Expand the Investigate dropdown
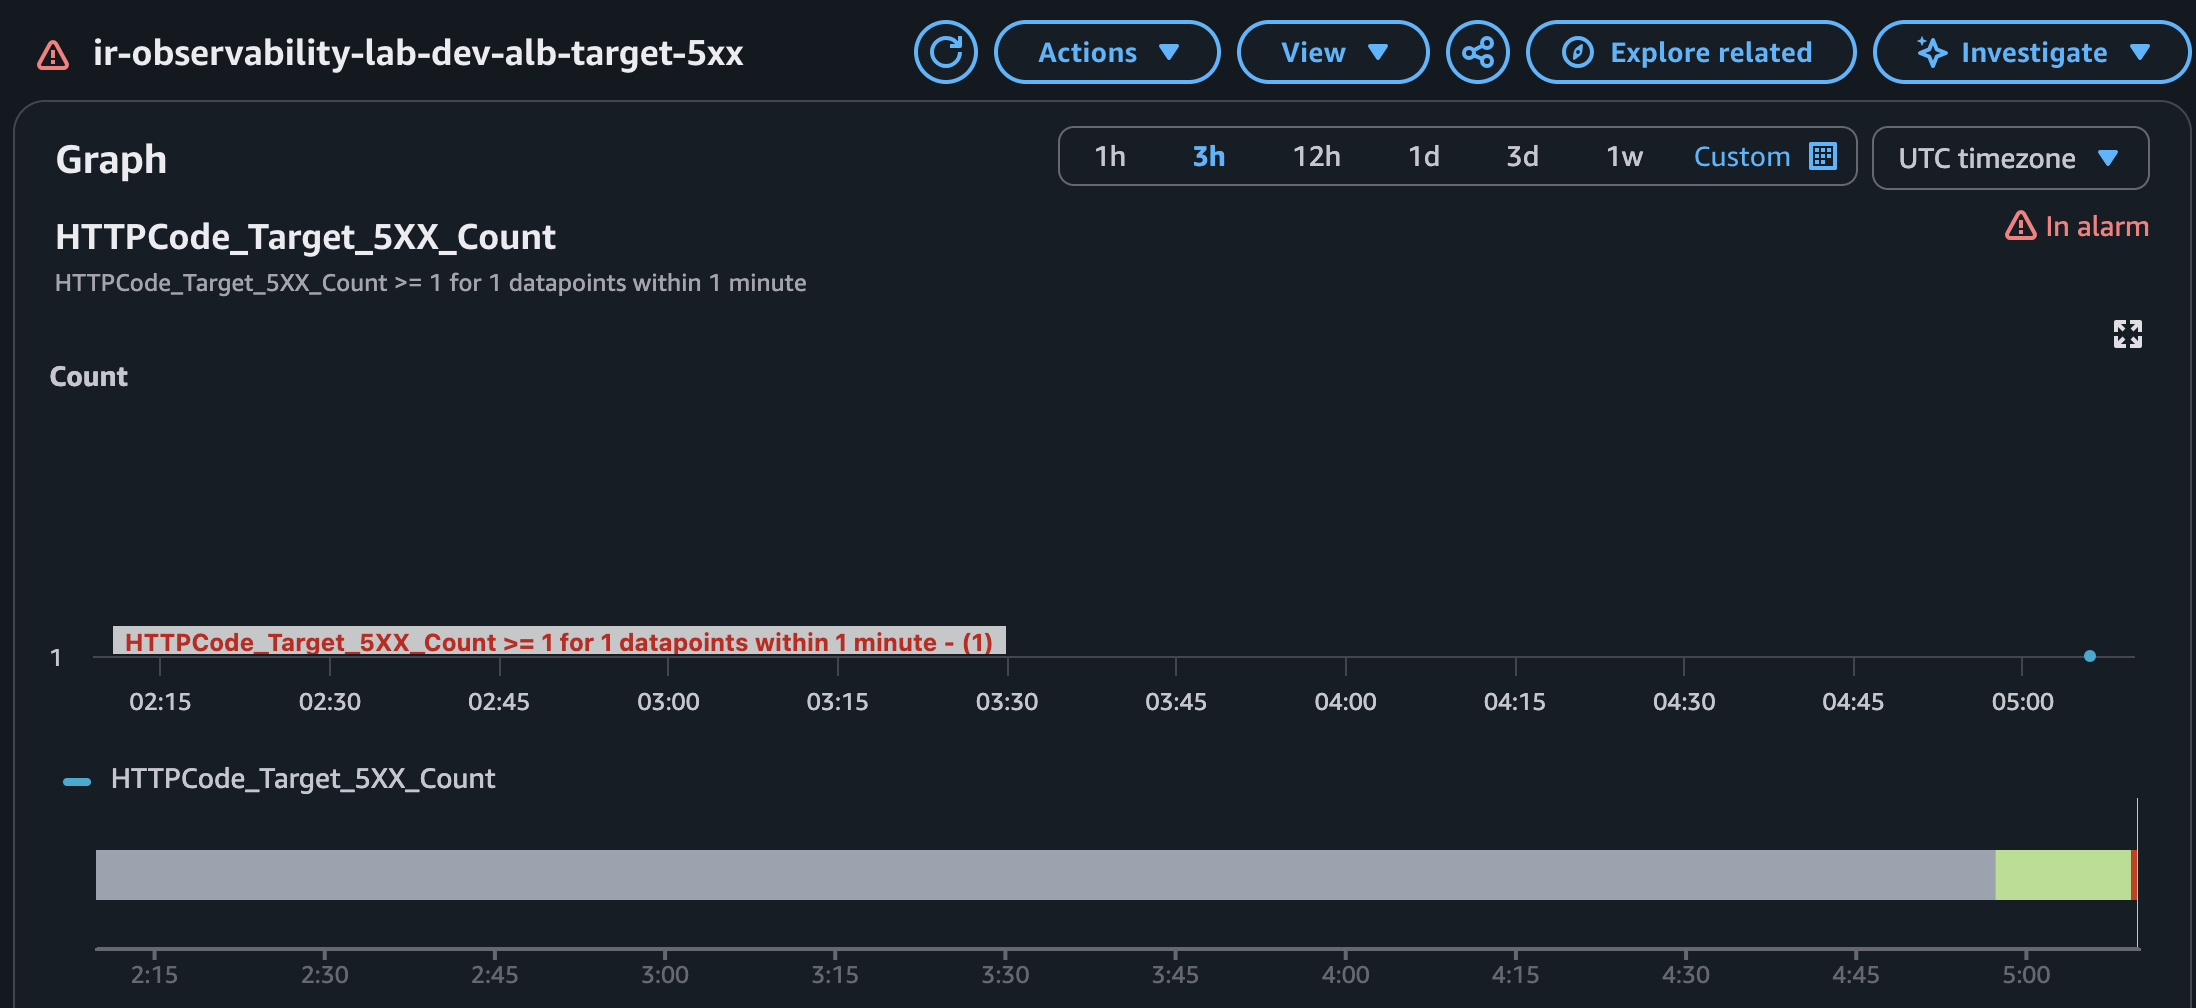Viewport: 2196px width, 1008px height. tap(2032, 52)
